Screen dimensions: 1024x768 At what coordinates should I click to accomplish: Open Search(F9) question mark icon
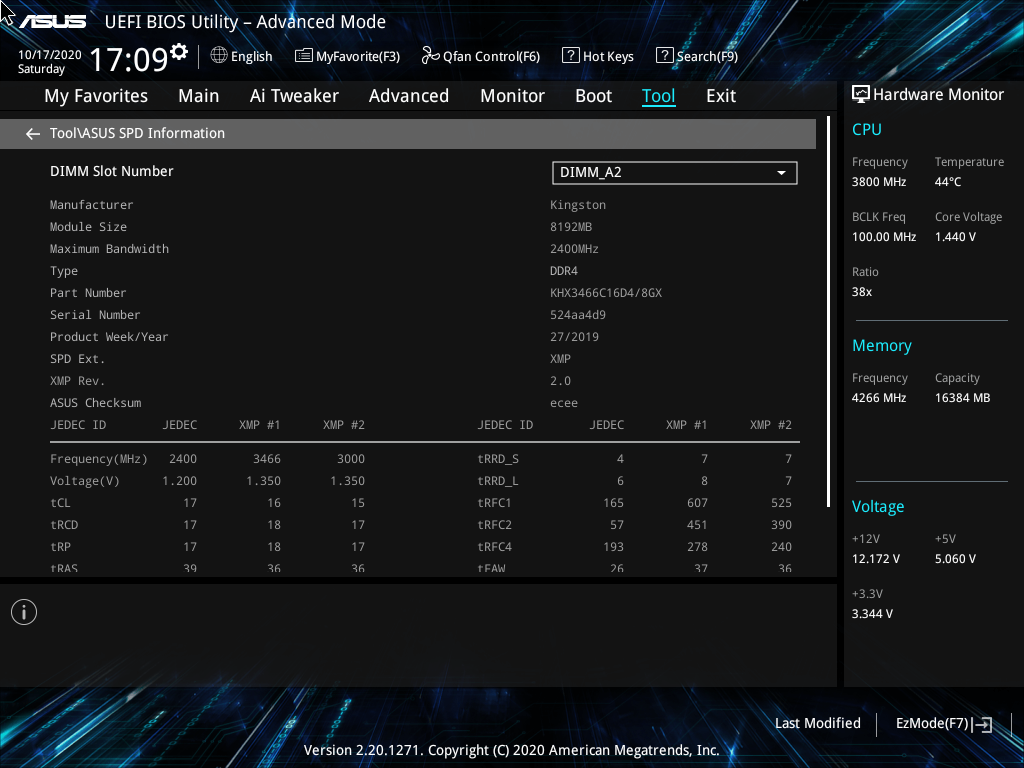coord(664,56)
